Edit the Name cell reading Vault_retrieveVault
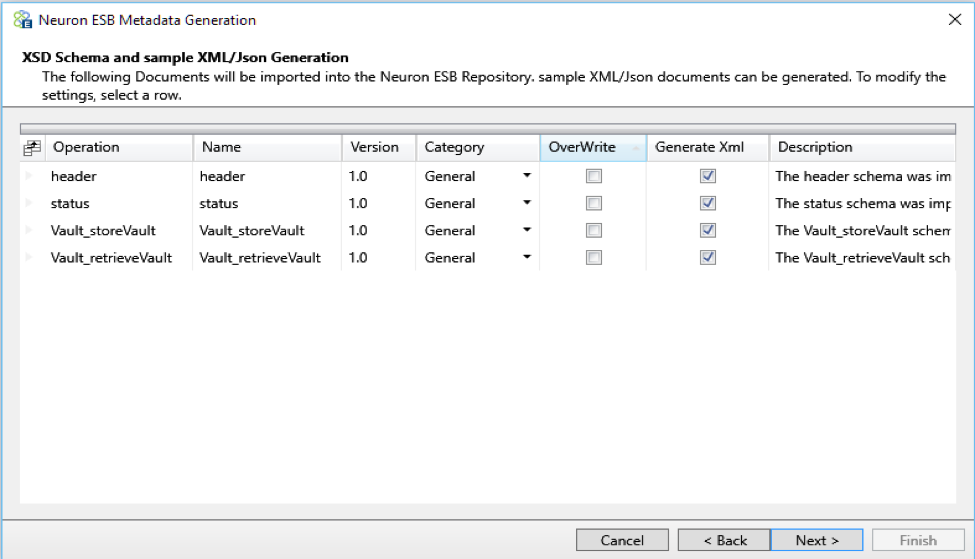The height and width of the screenshot is (559, 975). click(267, 257)
